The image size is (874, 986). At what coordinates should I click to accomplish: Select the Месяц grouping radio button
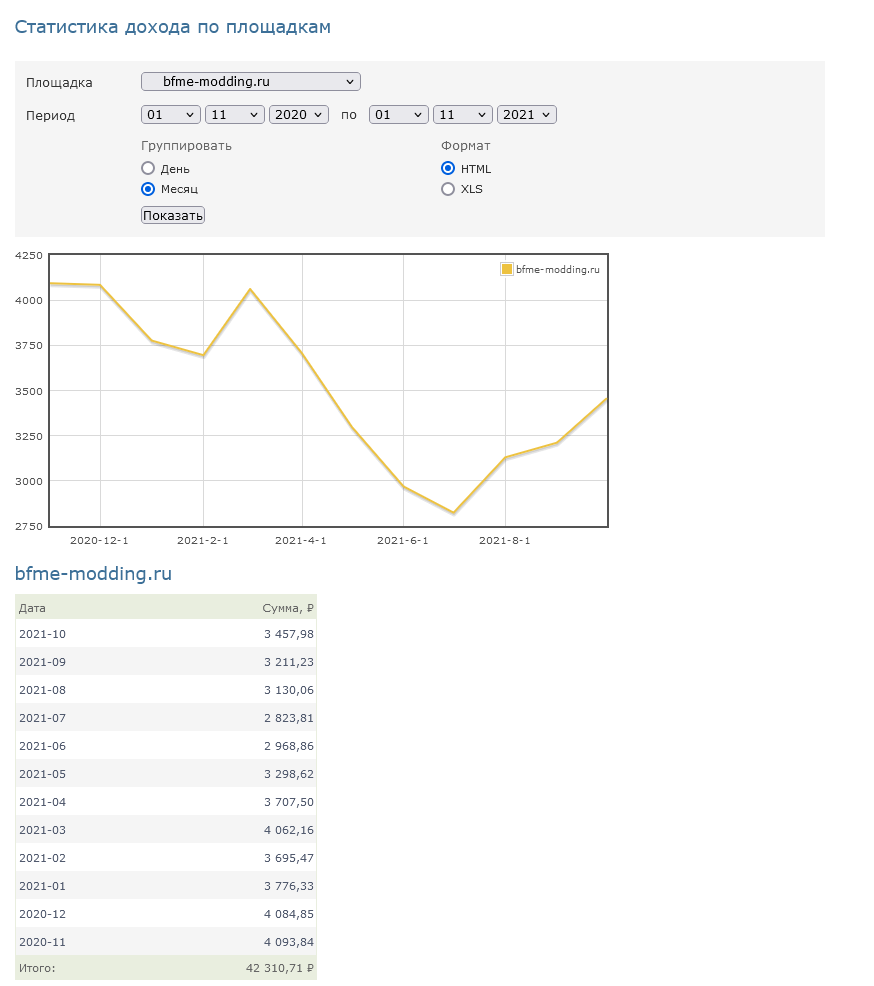(x=148, y=189)
